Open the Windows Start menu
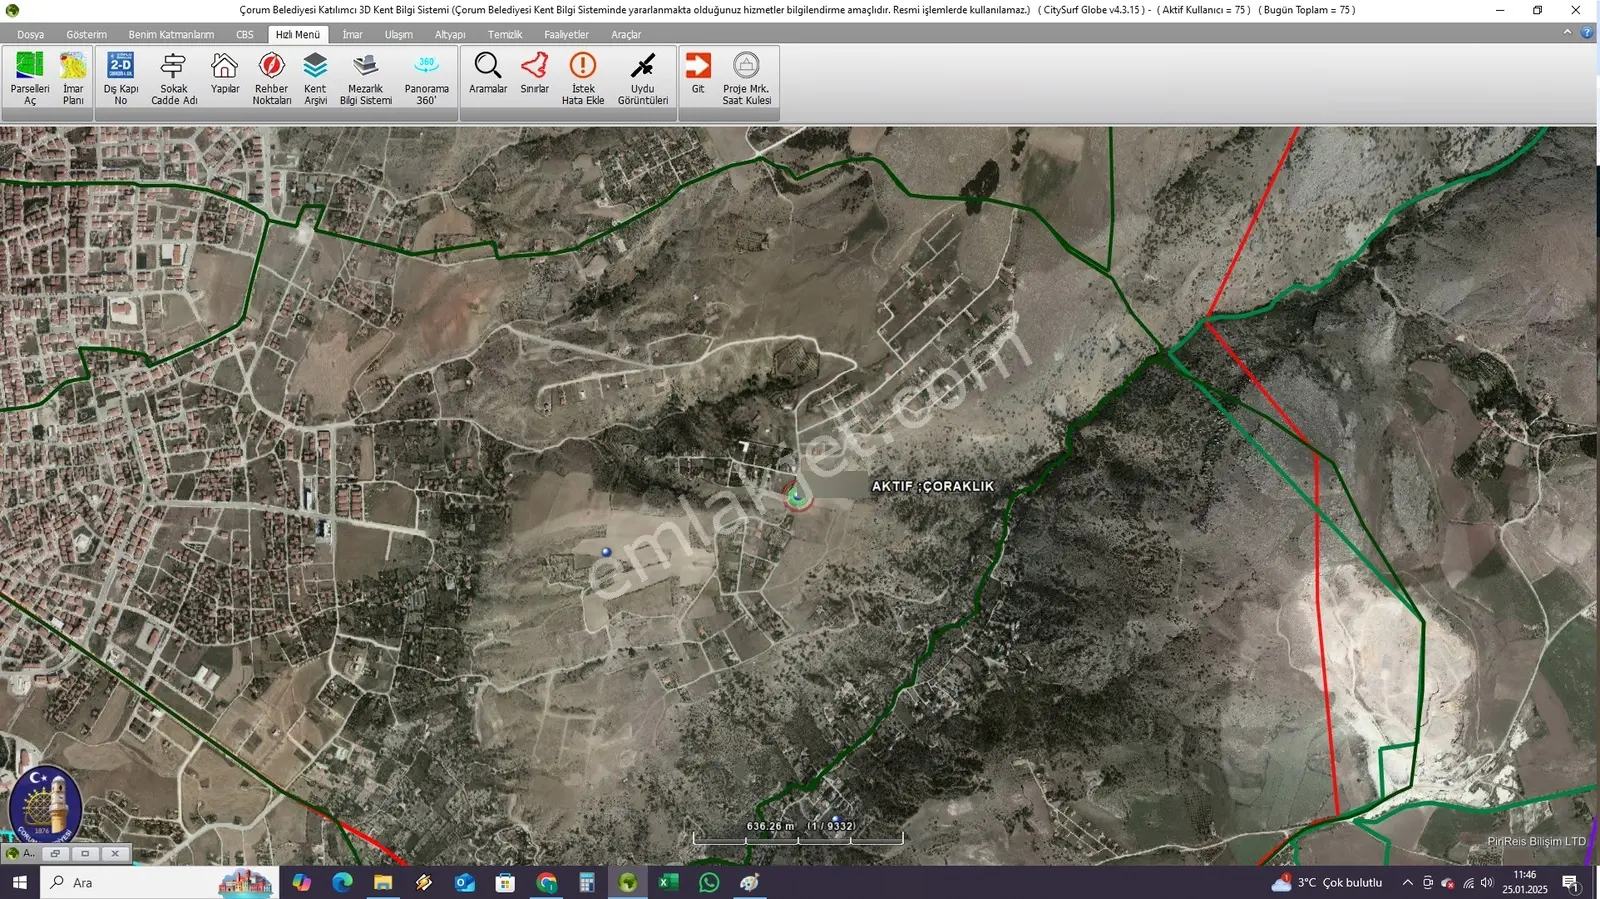Viewport: 1600px width, 899px height. click(x=19, y=882)
